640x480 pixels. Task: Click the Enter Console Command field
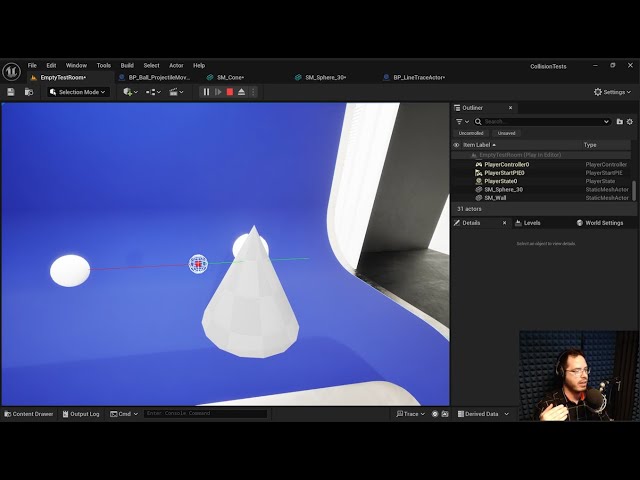pyautogui.click(x=205, y=414)
